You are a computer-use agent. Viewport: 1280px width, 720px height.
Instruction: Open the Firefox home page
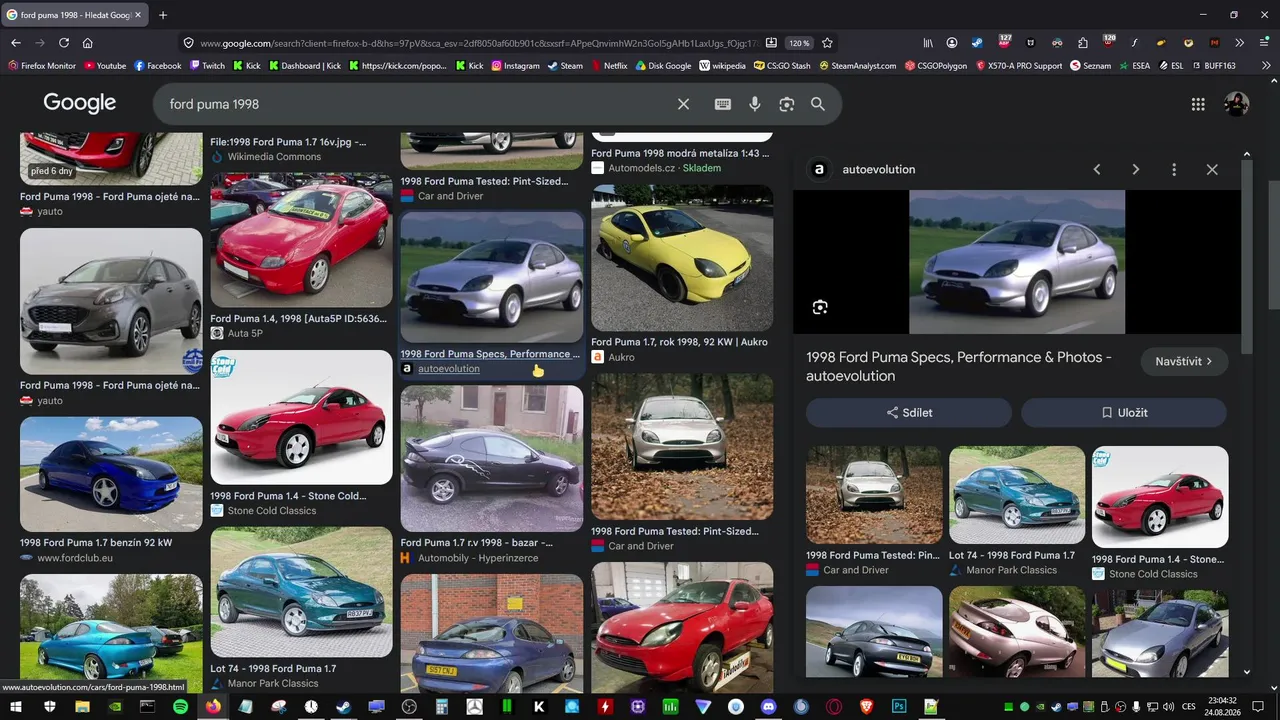tap(88, 43)
